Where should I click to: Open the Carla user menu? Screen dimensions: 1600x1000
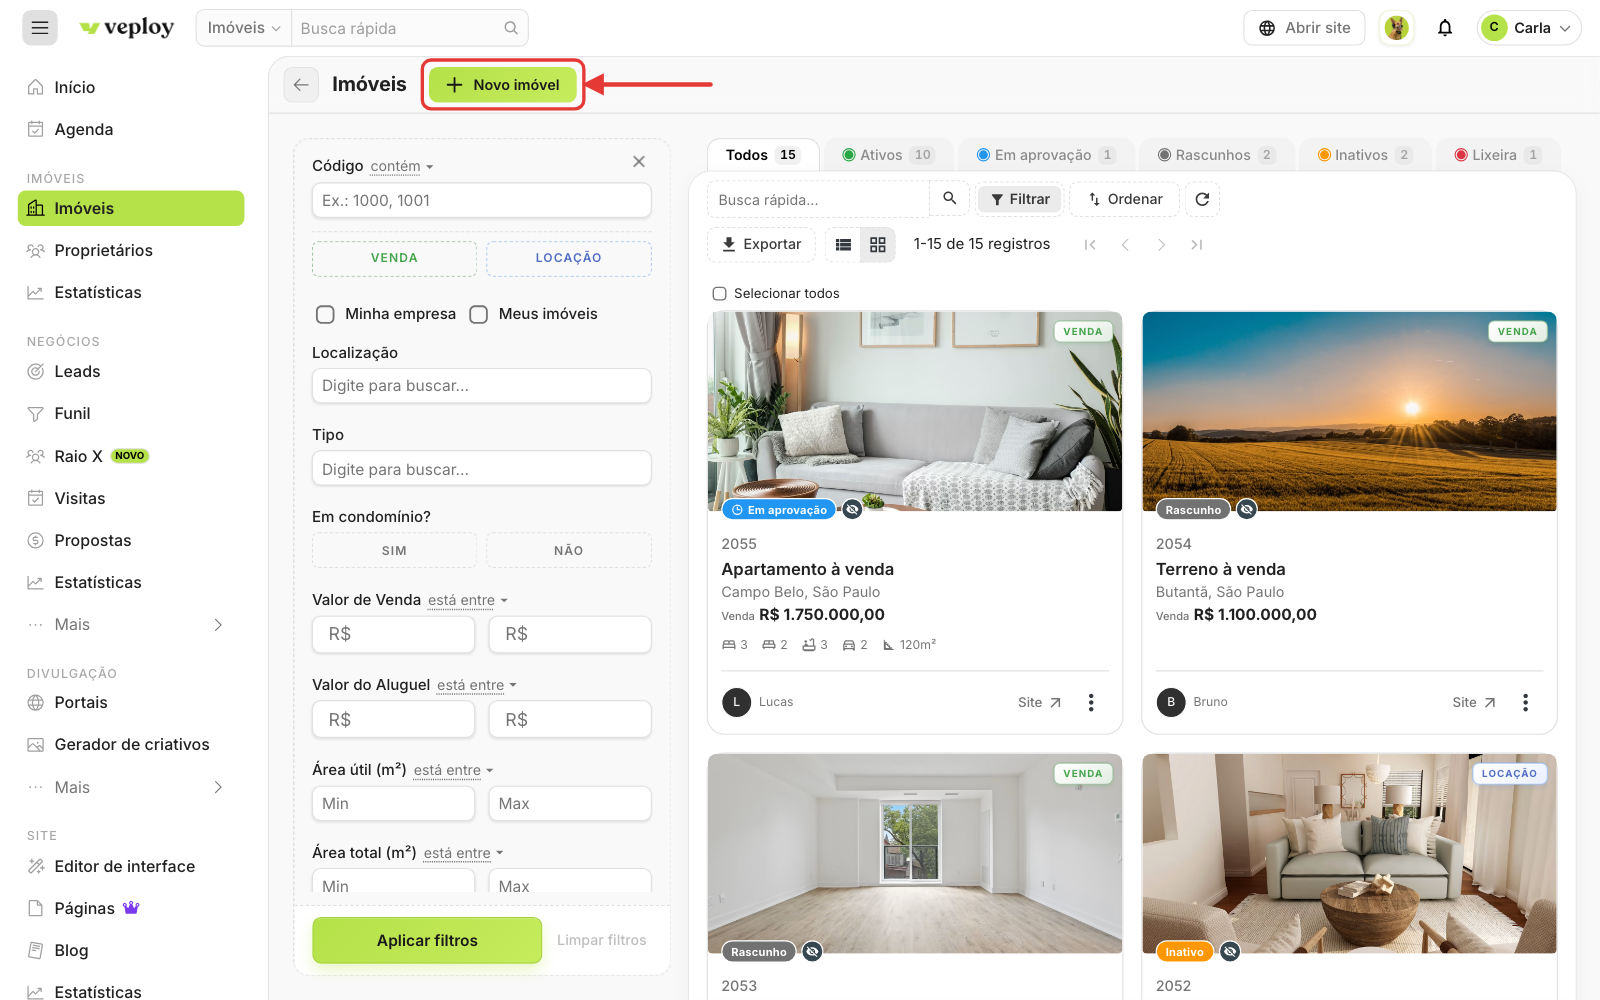pos(1529,28)
